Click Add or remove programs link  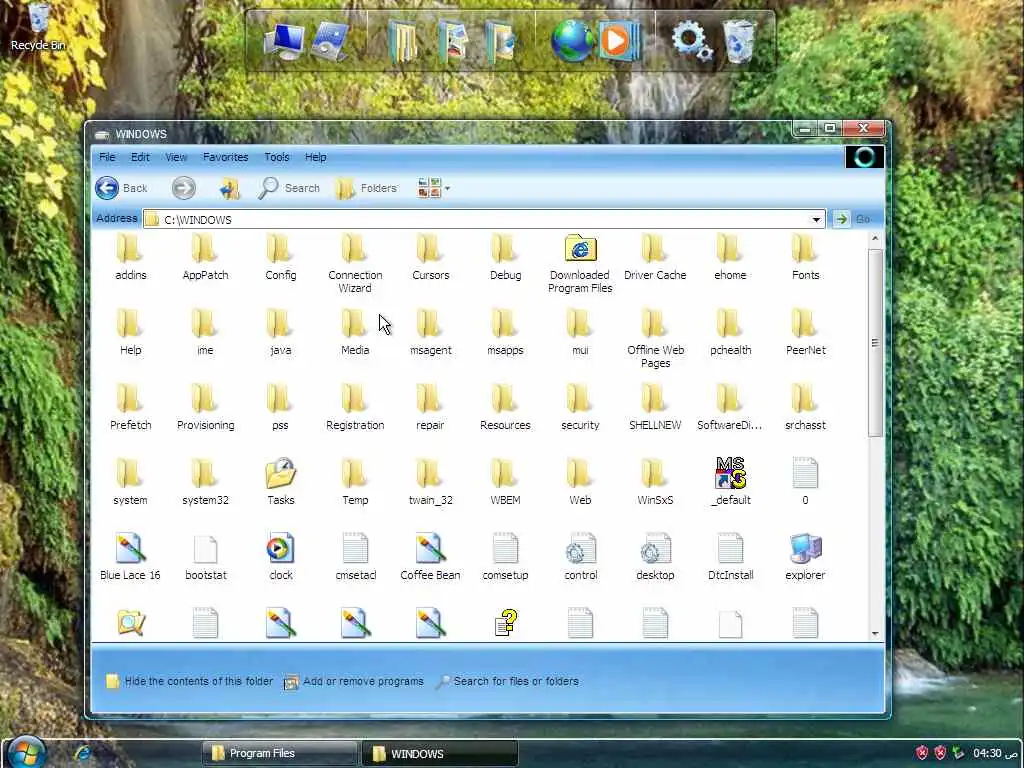tap(354, 681)
